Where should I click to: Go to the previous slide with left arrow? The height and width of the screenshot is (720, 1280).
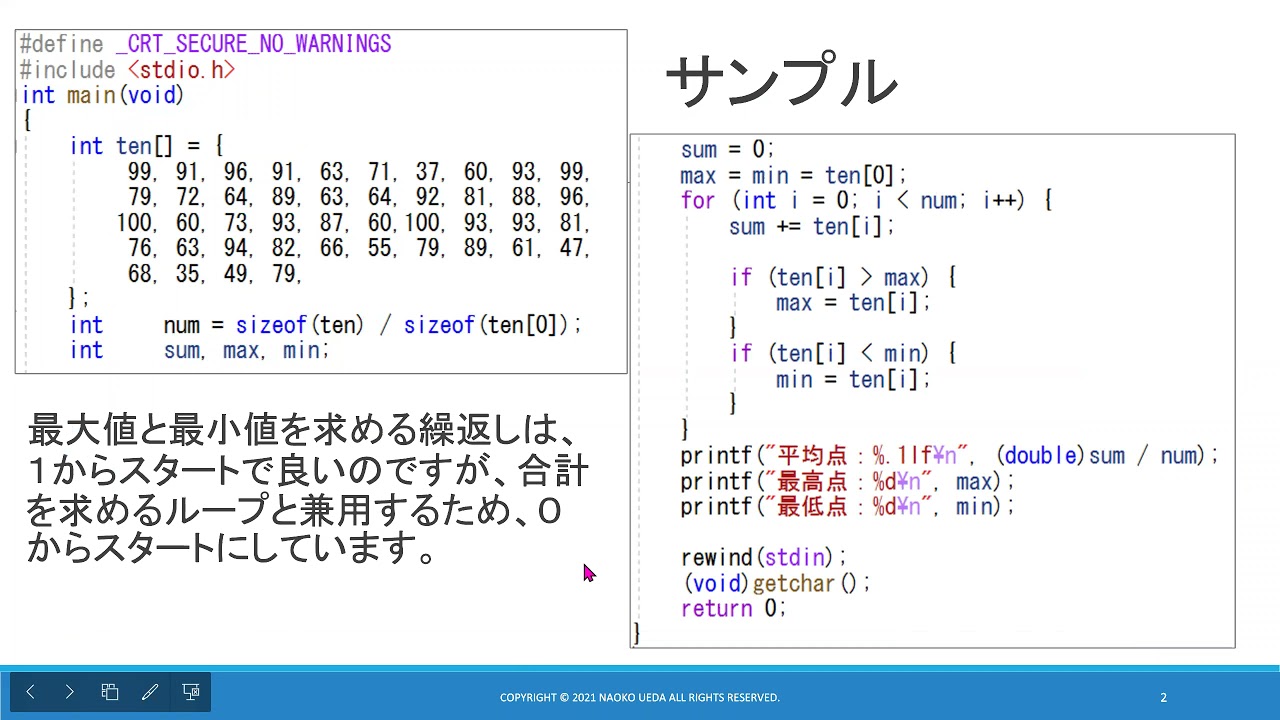tap(31, 692)
